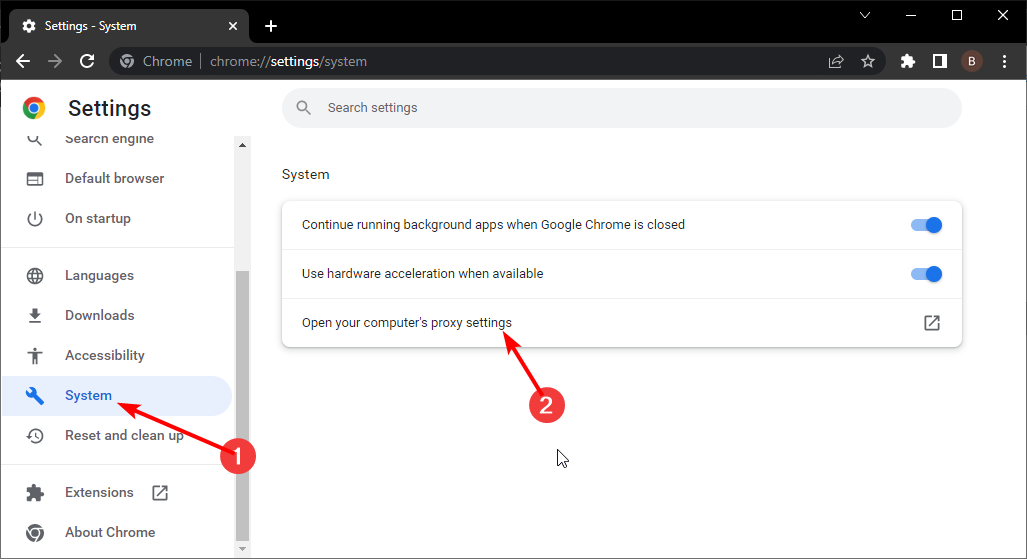Image resolution: width=1027 pixels, height=559 pixels.
Task: Open your computer's proxy settings
Action: [x=622, y=323]
